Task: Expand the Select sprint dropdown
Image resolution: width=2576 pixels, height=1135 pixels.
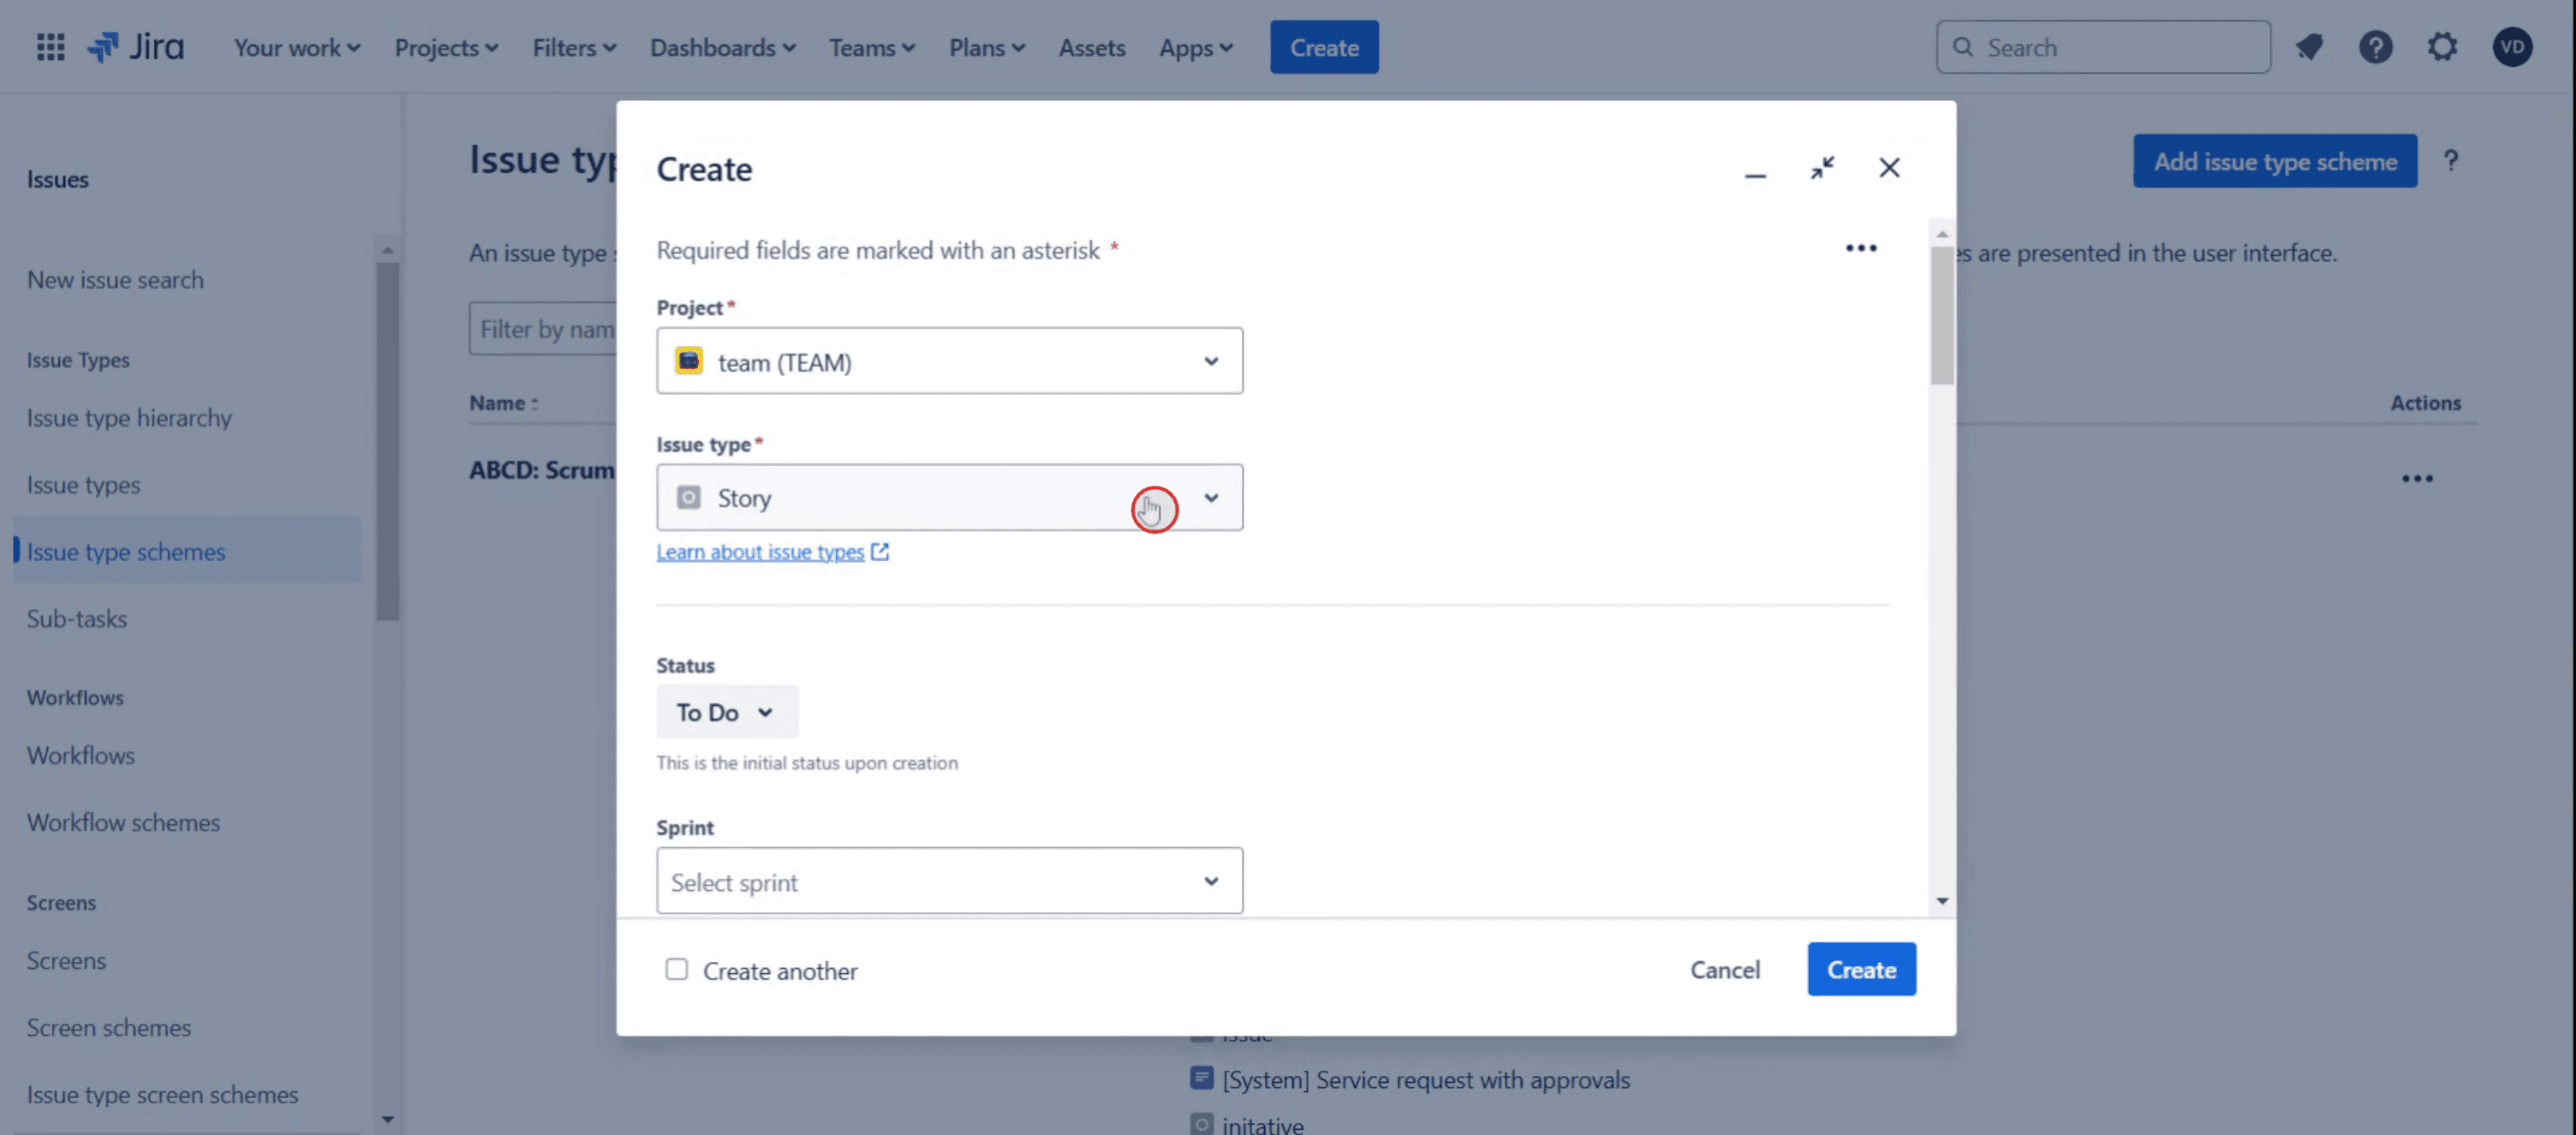Action: 949,881
